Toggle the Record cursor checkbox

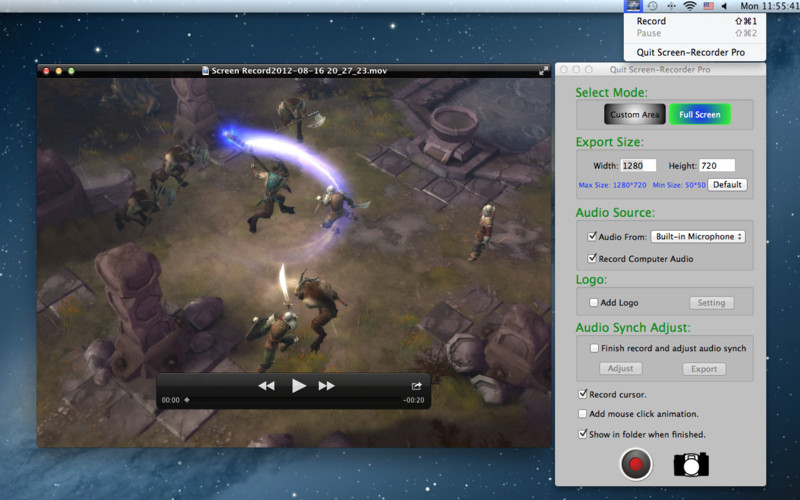(x=582, y=394)
